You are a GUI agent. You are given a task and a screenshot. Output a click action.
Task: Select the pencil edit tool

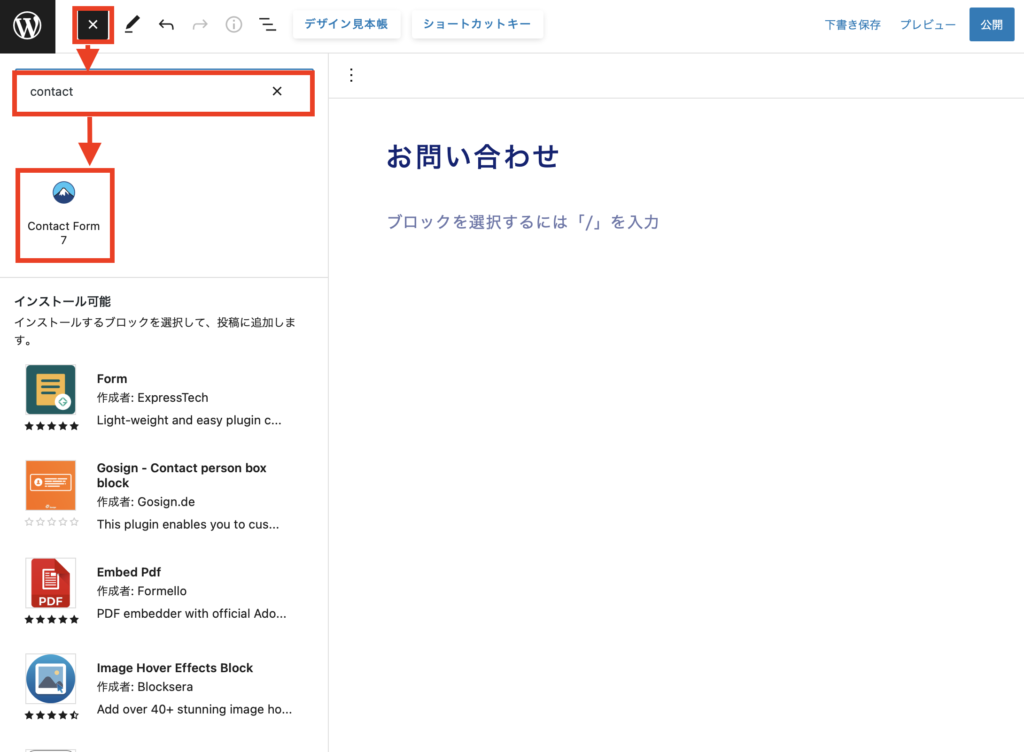point(131,25)
